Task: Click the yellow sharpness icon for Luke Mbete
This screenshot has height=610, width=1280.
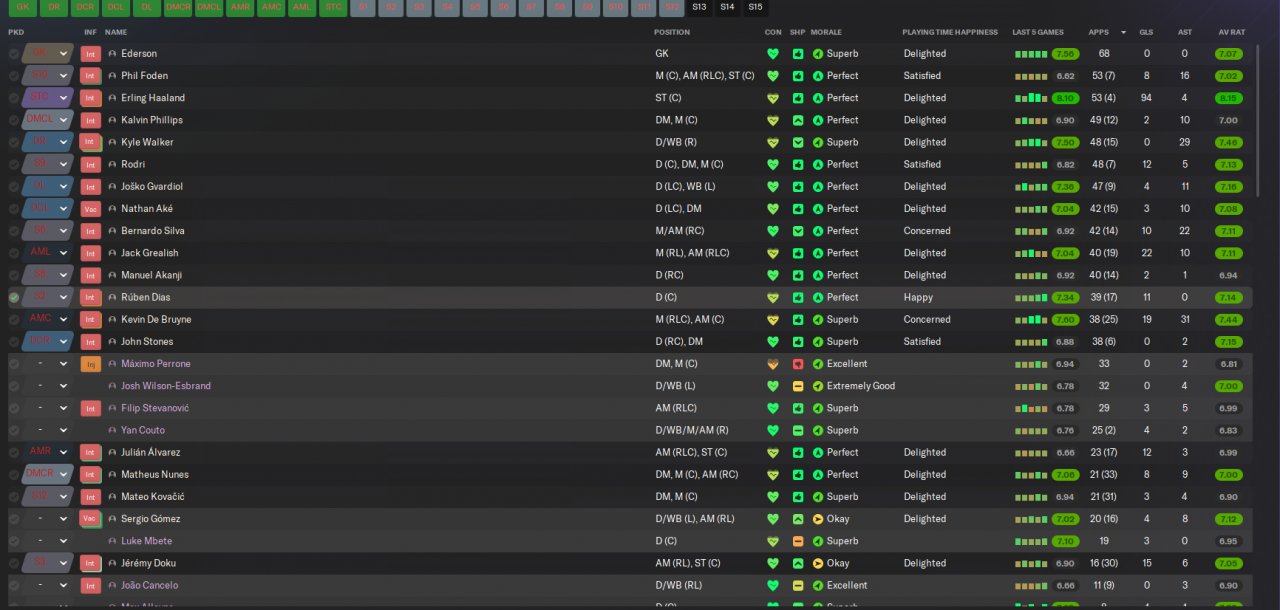Action: point(798,541)
